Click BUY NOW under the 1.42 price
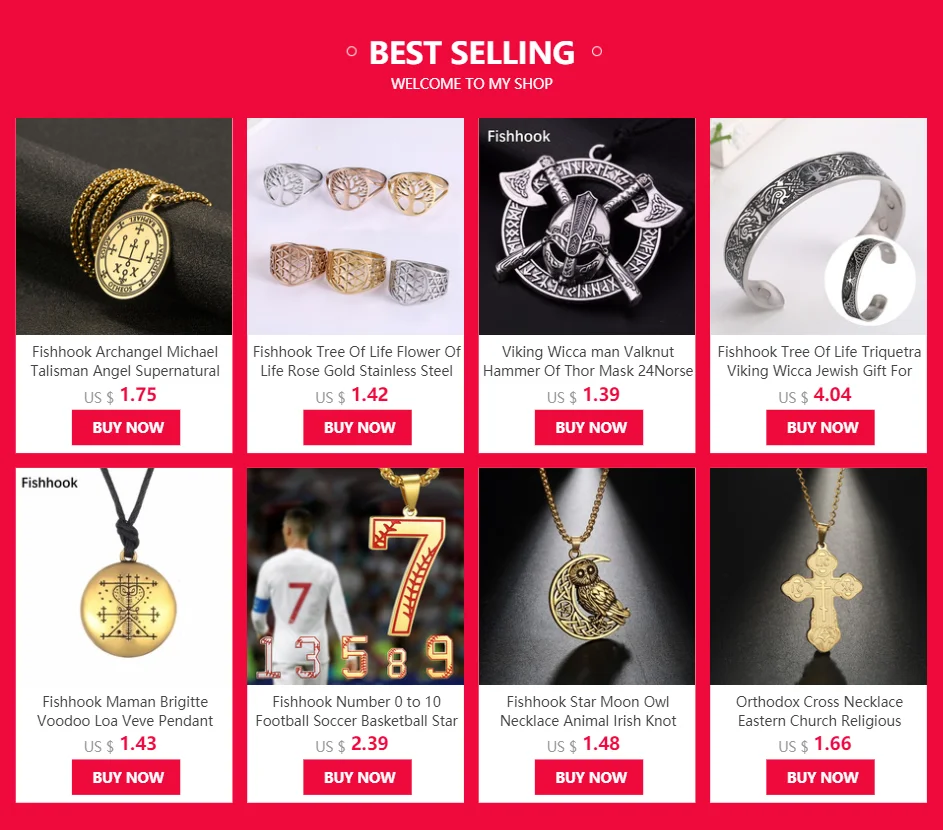The width and height of the screenshot is (943, 830). (357, 428)
